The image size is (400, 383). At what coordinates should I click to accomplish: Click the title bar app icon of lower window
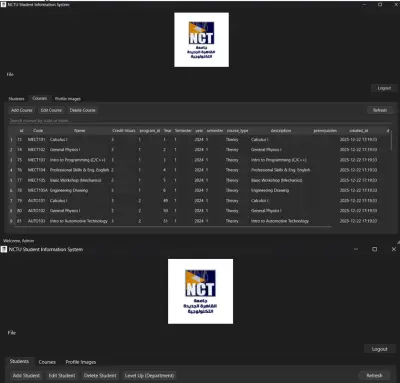tap(4, 249)
